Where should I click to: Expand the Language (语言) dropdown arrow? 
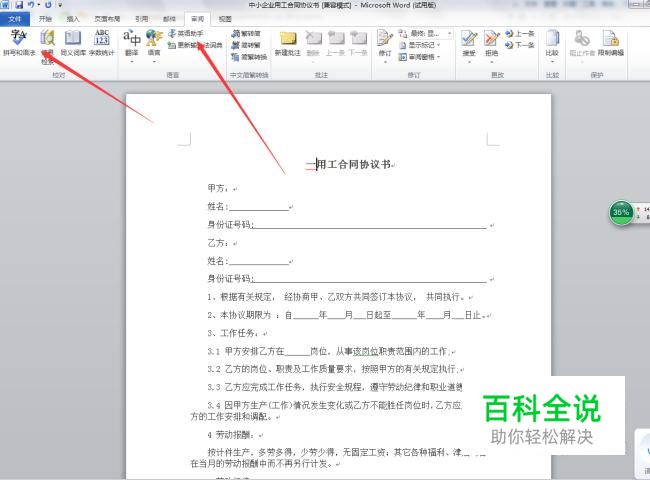click(154, 61)
